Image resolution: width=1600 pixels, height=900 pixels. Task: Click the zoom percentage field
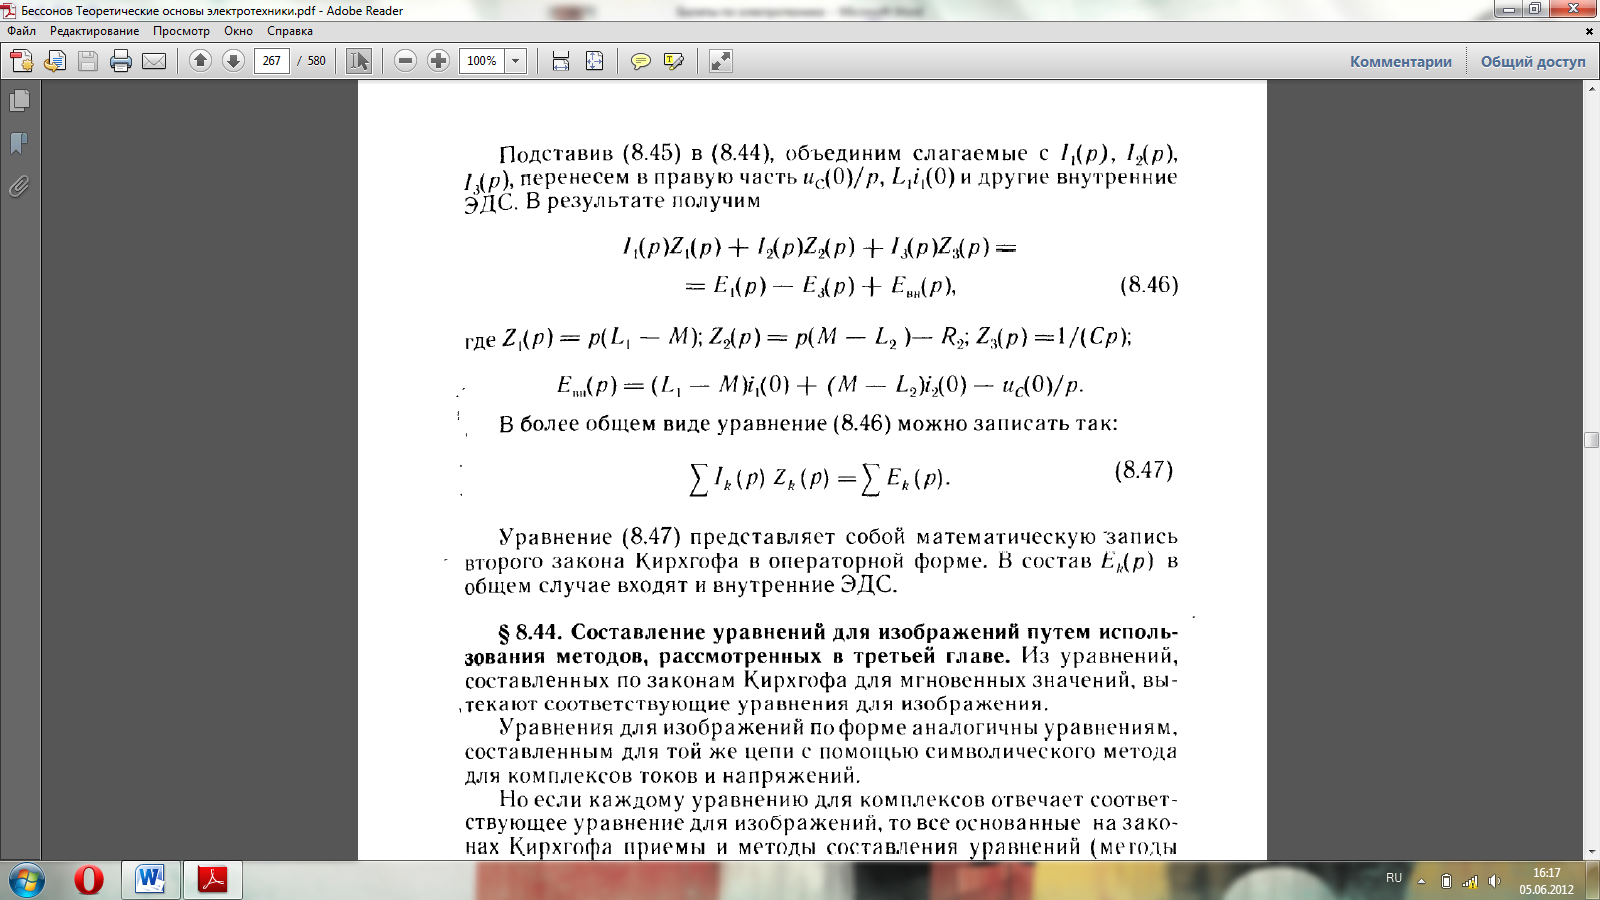click(x=482, y=61)
